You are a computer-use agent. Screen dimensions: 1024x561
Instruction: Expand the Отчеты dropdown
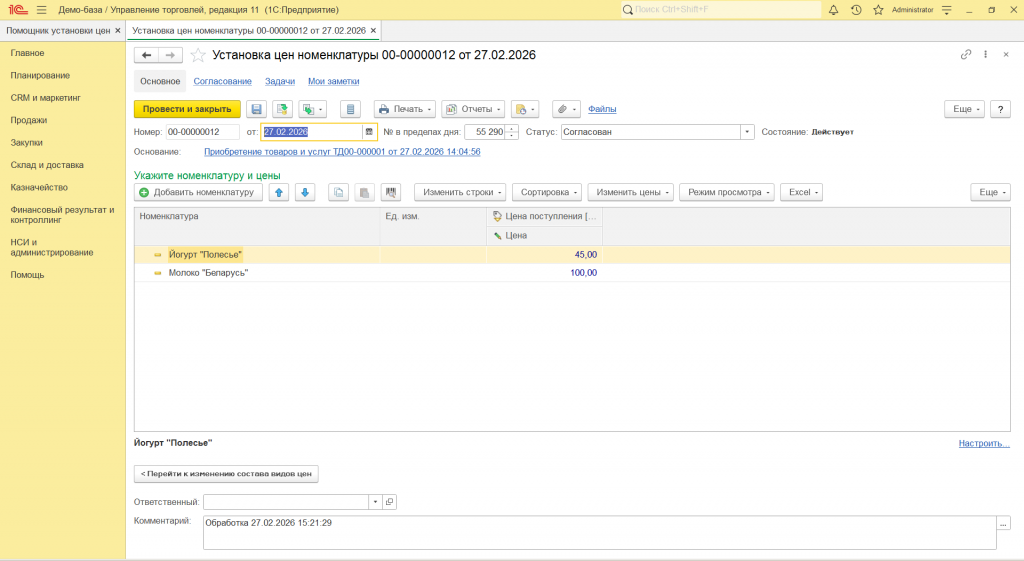coord(473,109)
